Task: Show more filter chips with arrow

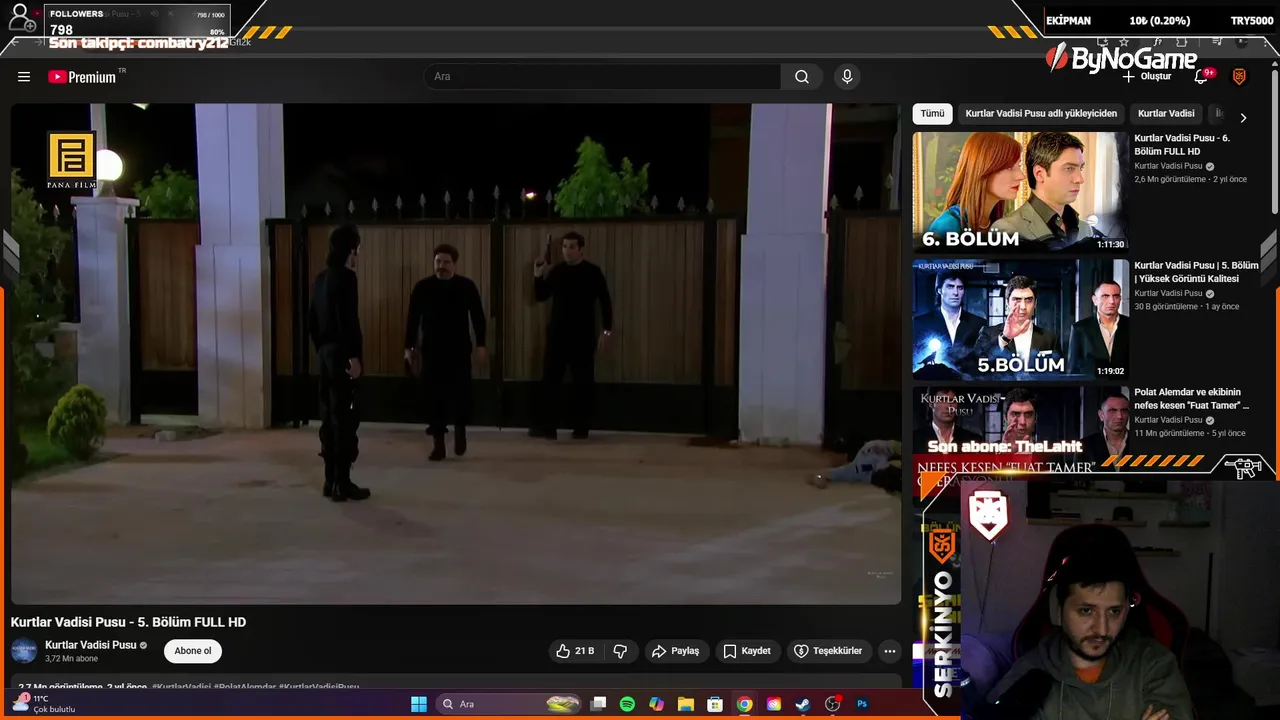Action: tap(1243, 117)
